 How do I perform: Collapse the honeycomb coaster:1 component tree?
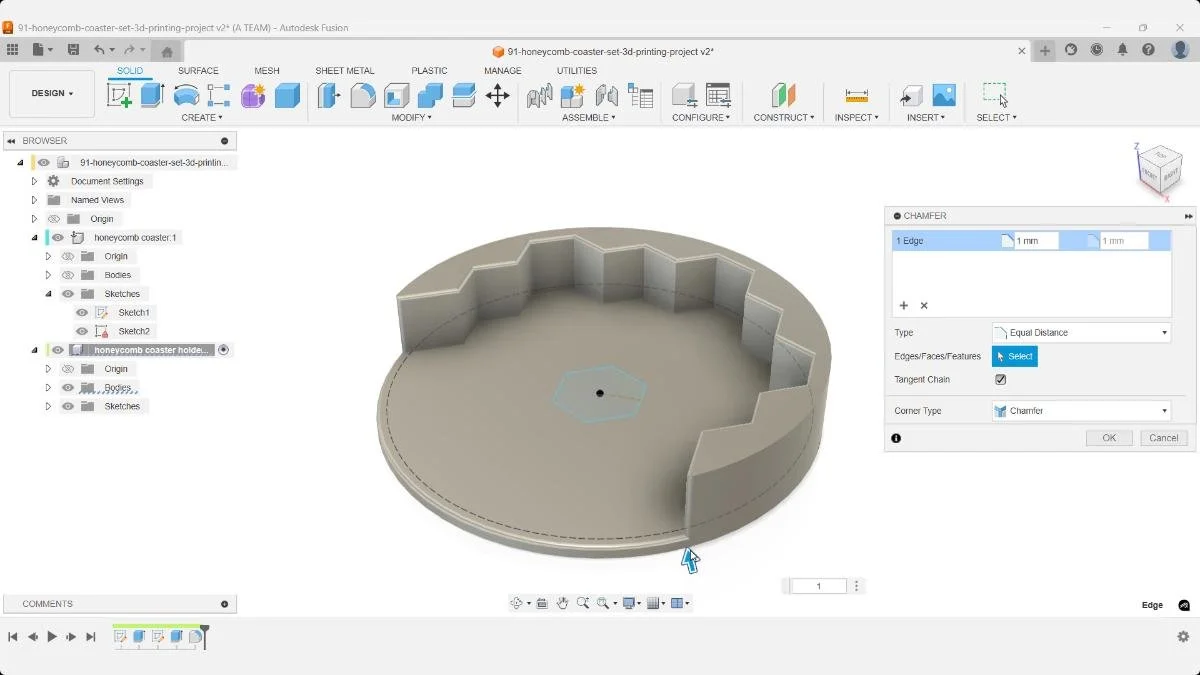[35, 238]
